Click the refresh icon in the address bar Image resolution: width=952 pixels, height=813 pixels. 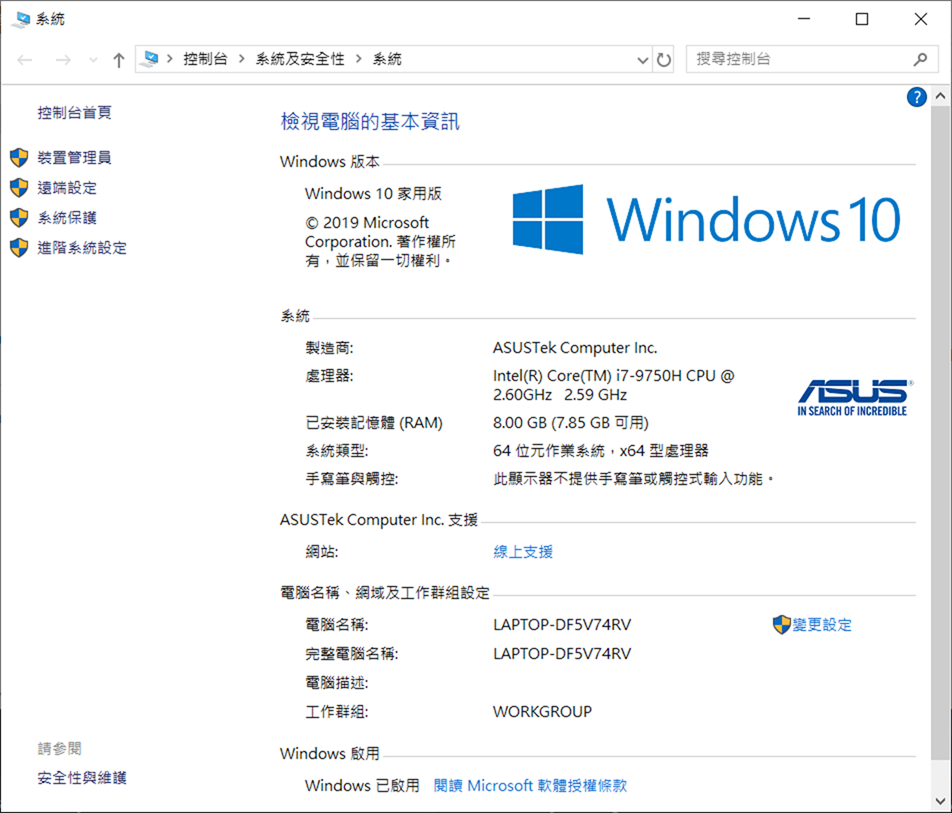(663, 59)
